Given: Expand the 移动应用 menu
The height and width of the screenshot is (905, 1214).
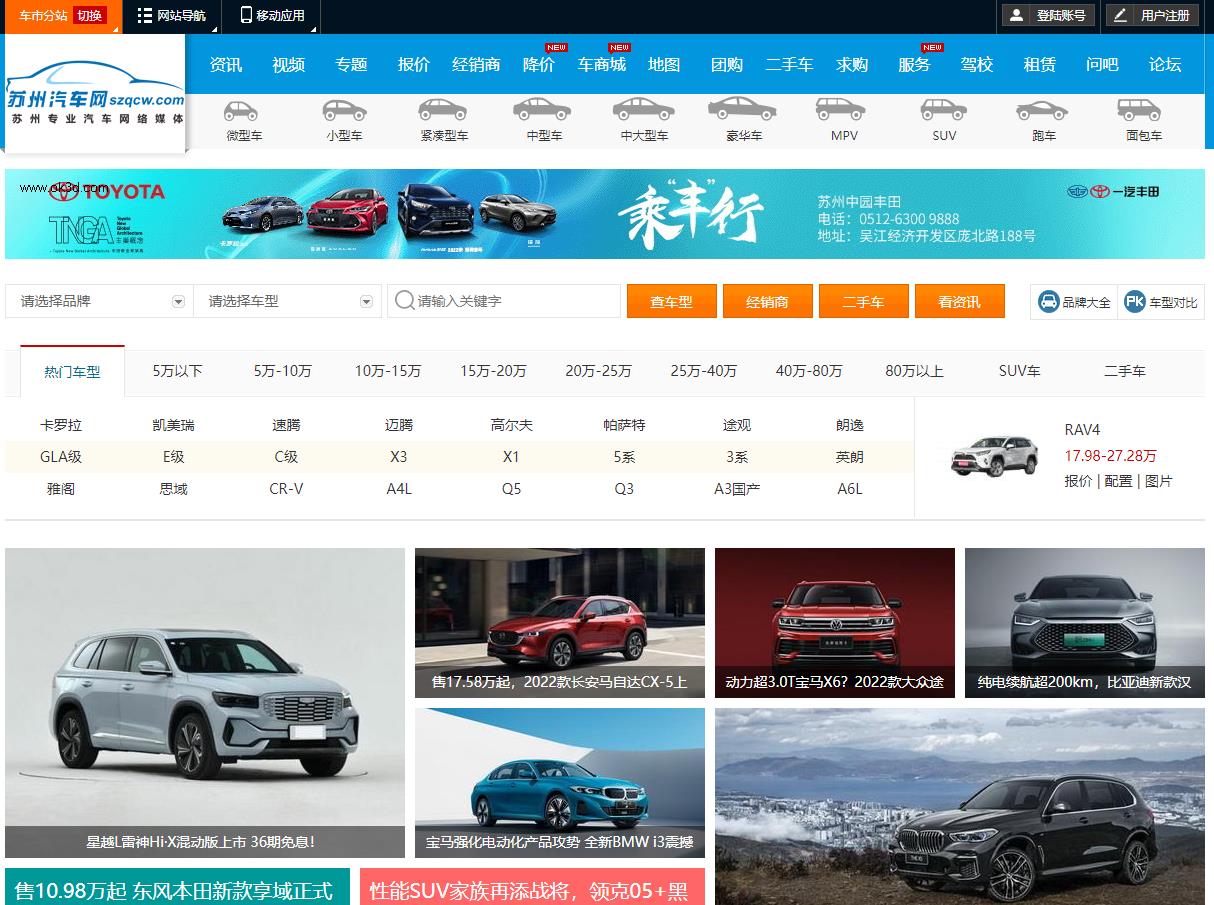Looking at the screenshot, I should 272,15.
